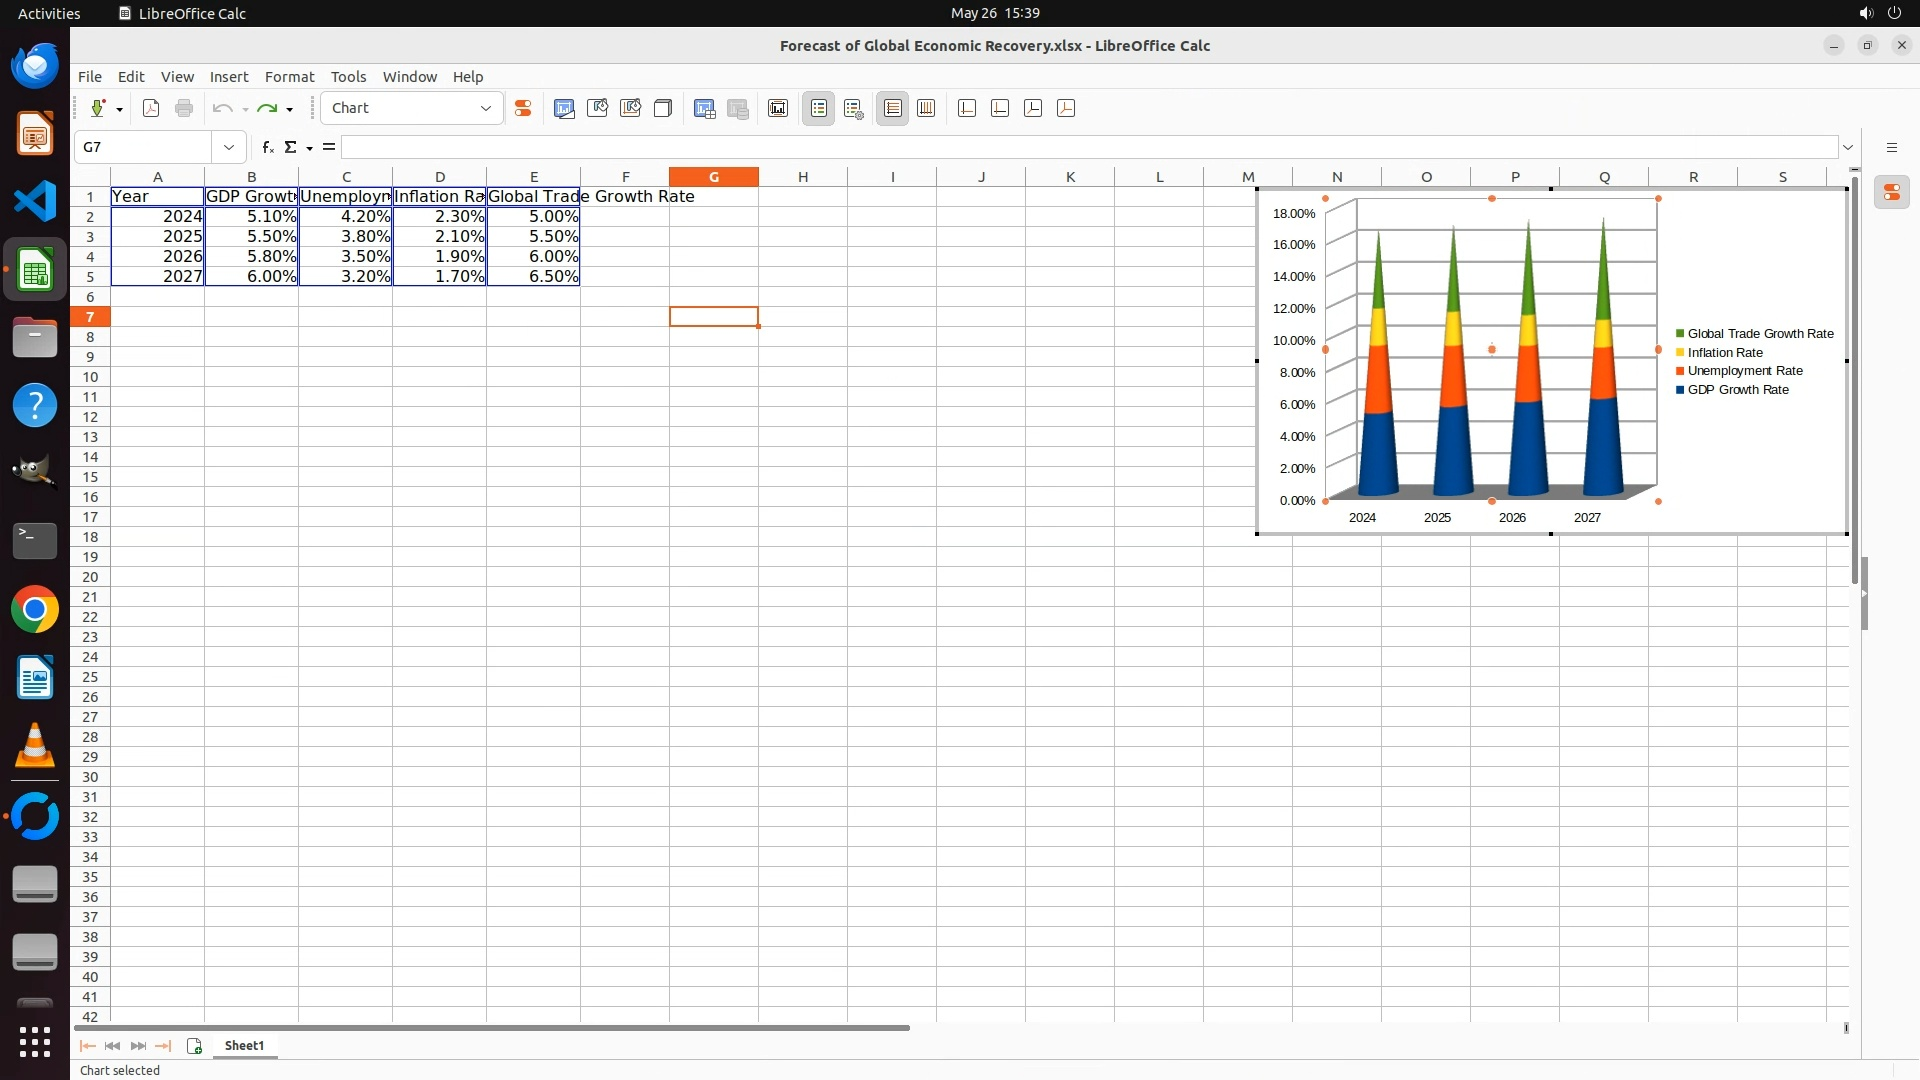This screenshot has height=1080, width=1920.
Task: Click the Print icon
Action: pos(184,108)
